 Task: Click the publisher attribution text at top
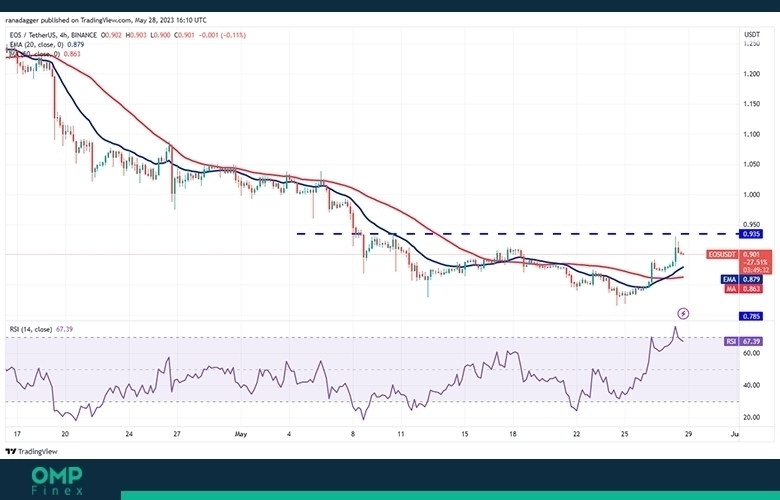pos(106,20)
